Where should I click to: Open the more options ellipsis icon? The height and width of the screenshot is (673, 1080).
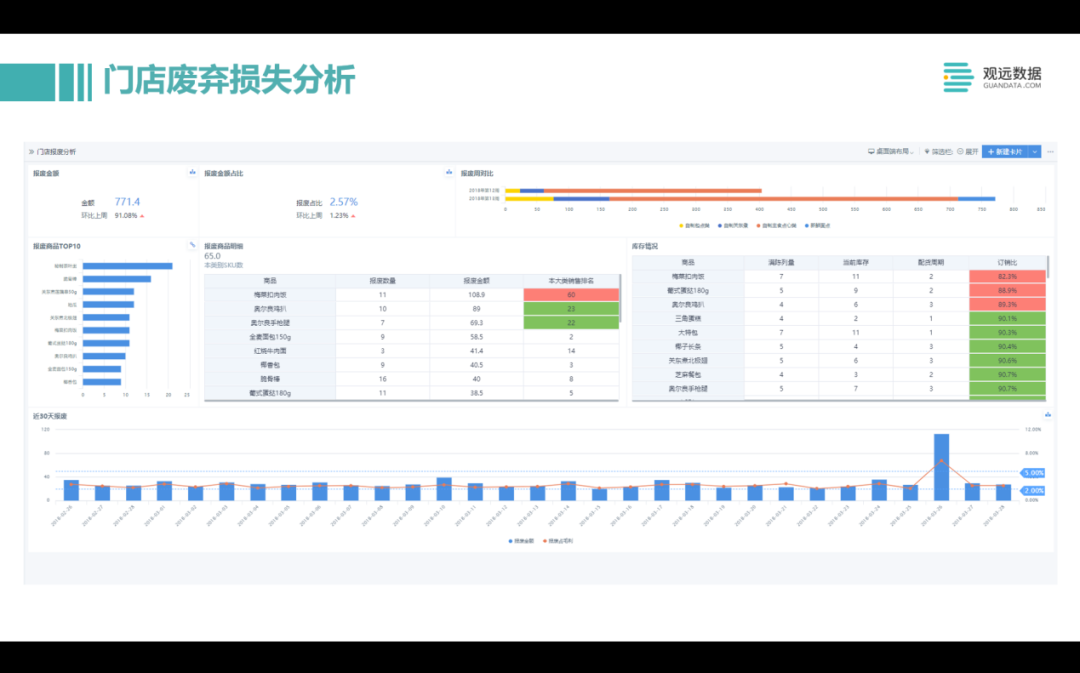pyautogui.click(x=1050, y=152)
